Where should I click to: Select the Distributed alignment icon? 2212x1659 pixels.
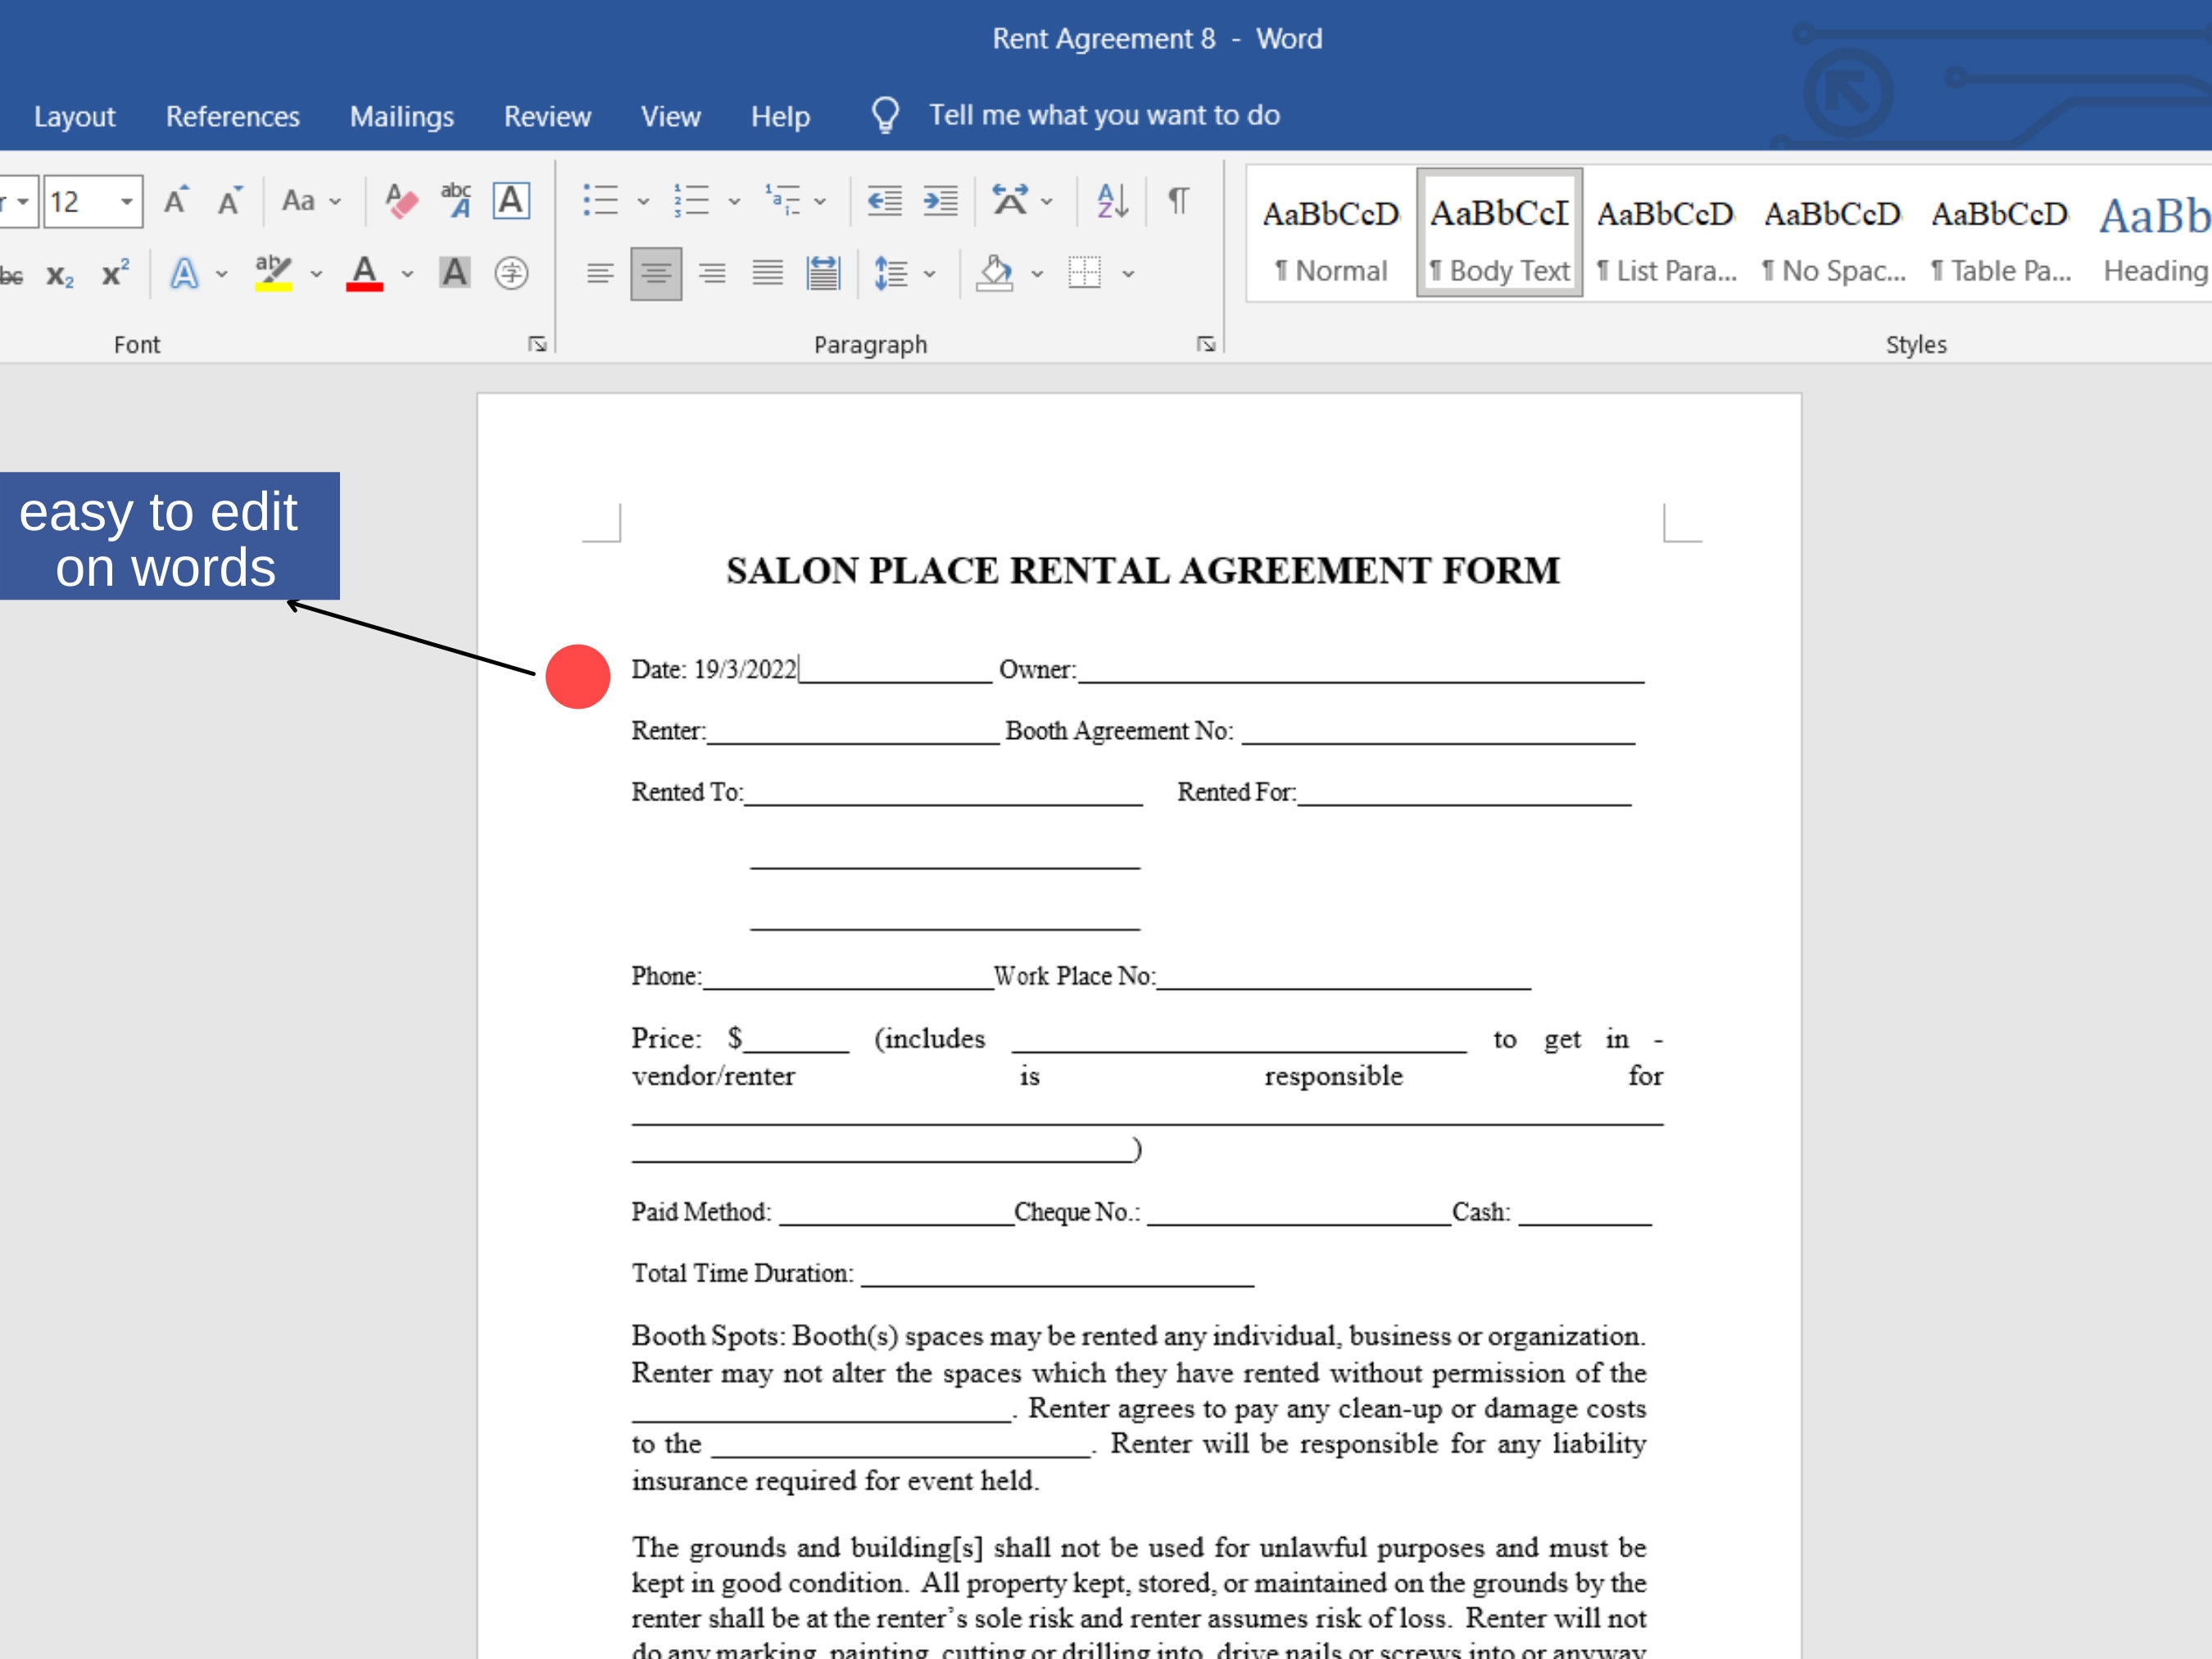pyautogui.click(x=822, y=272)
